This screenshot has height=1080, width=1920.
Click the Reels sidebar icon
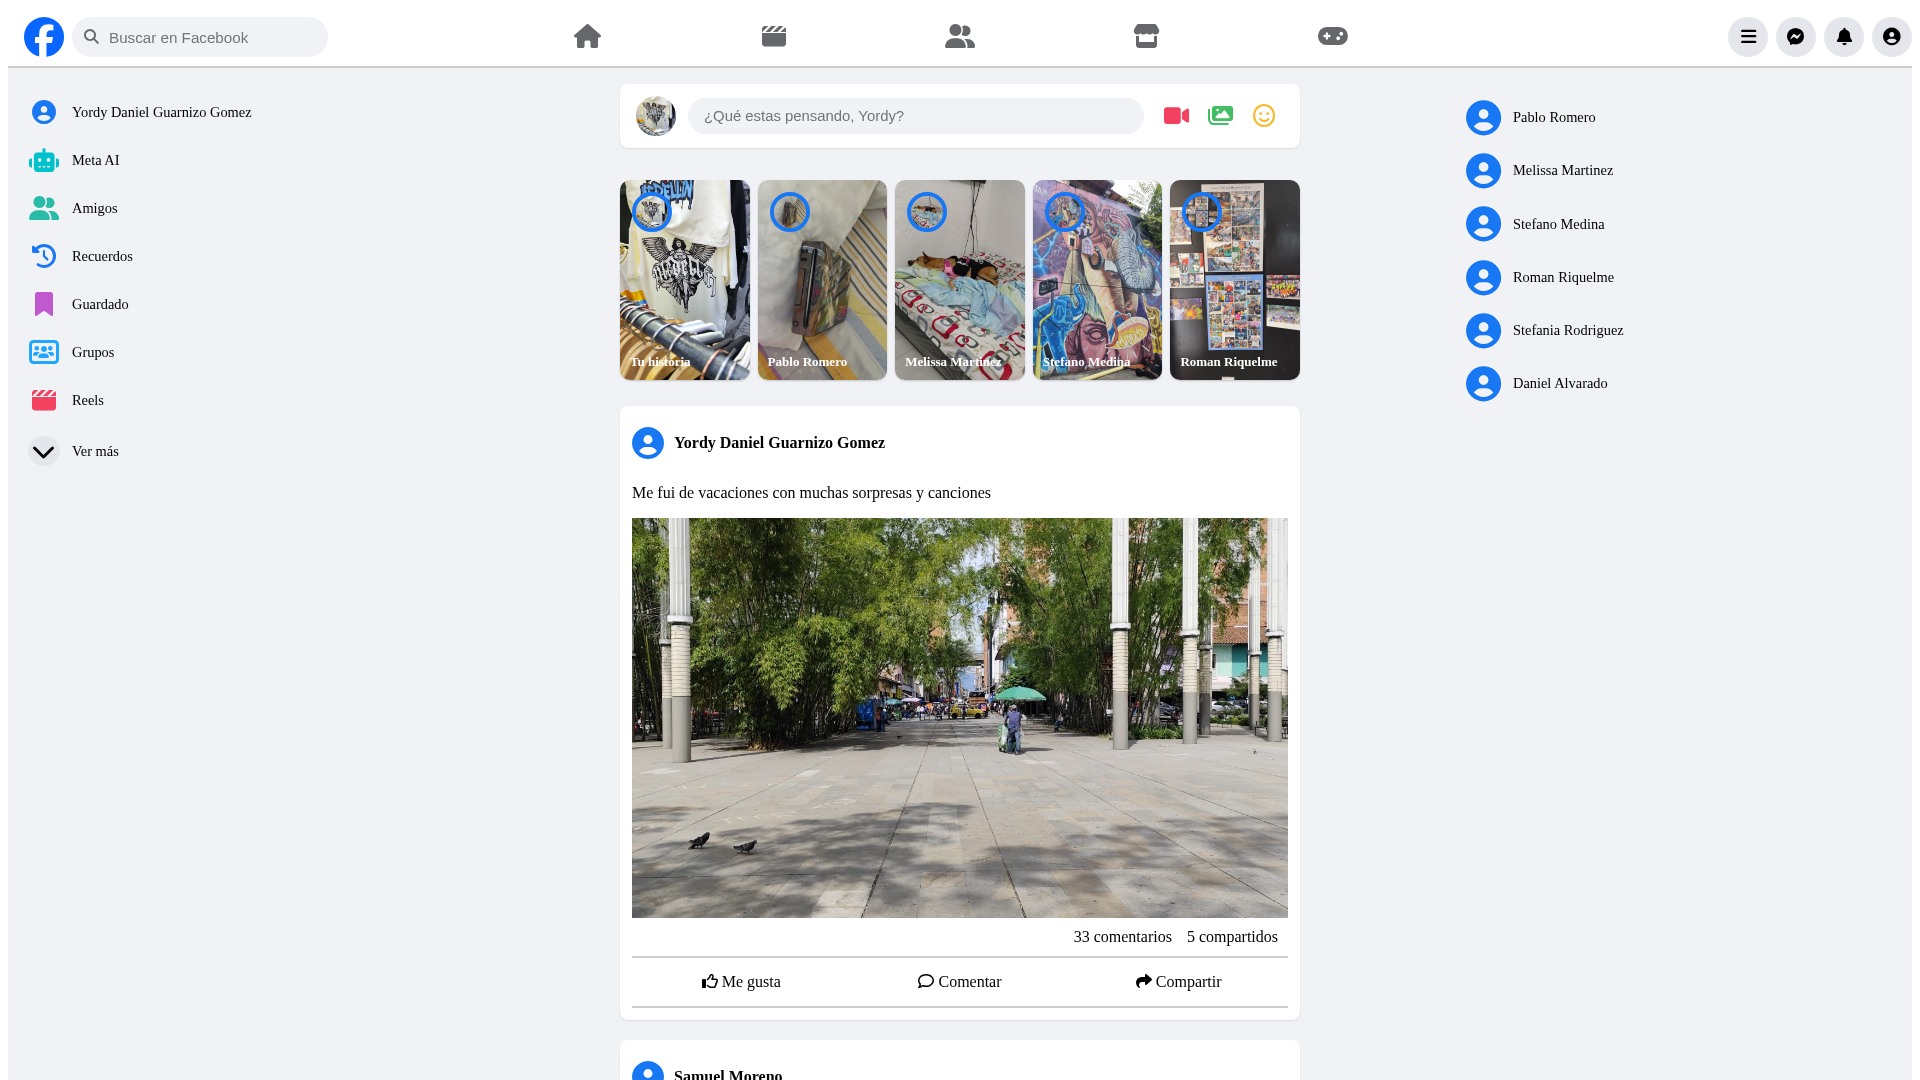[44, 400]
